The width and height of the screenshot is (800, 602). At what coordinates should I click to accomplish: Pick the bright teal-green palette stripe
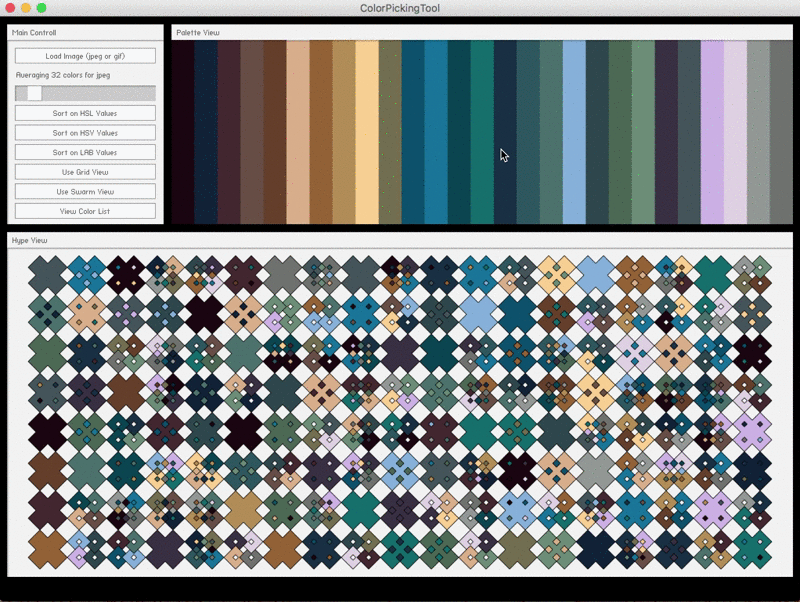point(482,132)
